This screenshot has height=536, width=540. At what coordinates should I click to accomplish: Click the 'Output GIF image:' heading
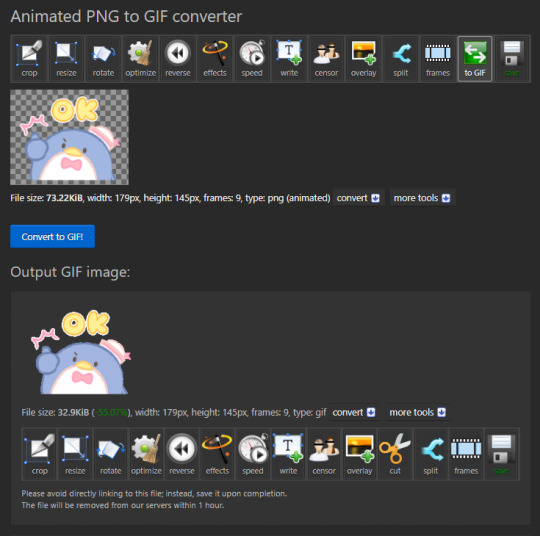pyautogui.click(x=70, y=272)
